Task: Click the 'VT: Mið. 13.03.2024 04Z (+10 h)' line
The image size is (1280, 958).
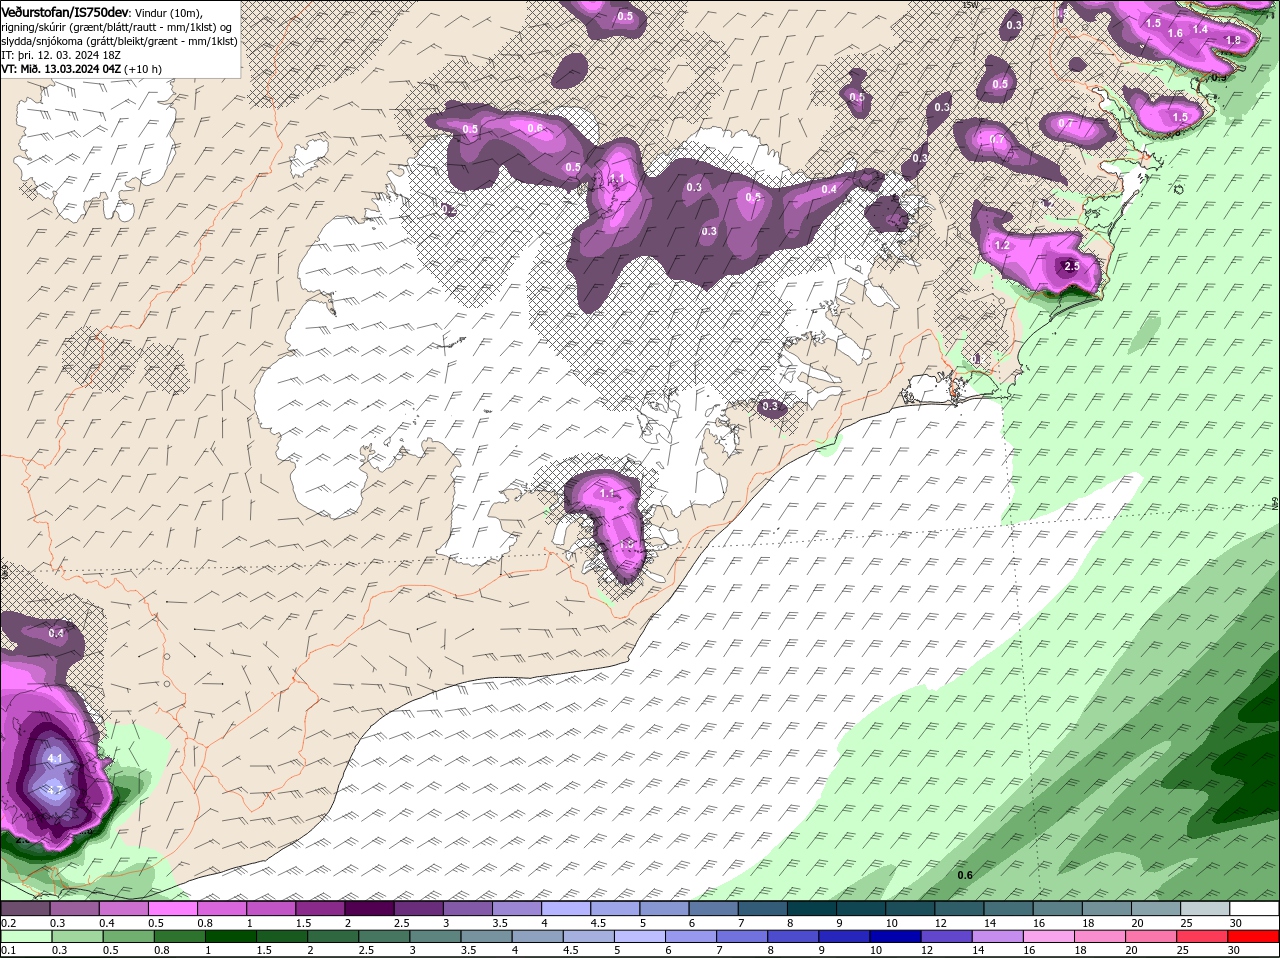Action: coord(81,69)
